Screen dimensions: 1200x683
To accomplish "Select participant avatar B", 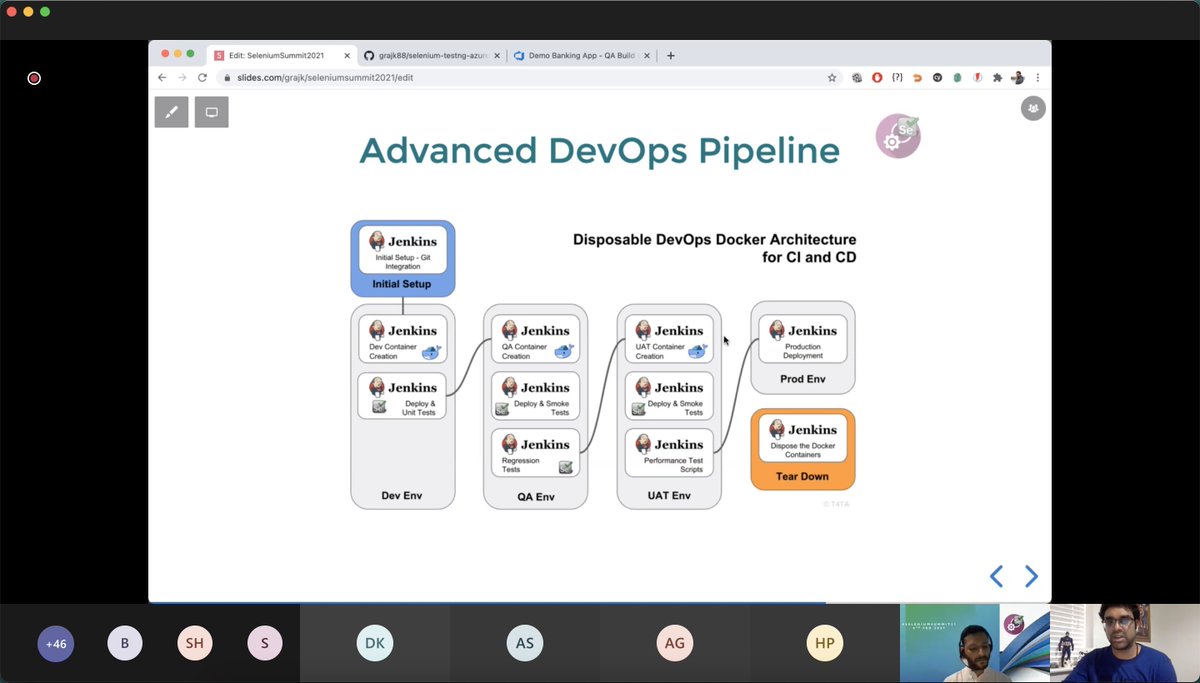I will (125, 644).
